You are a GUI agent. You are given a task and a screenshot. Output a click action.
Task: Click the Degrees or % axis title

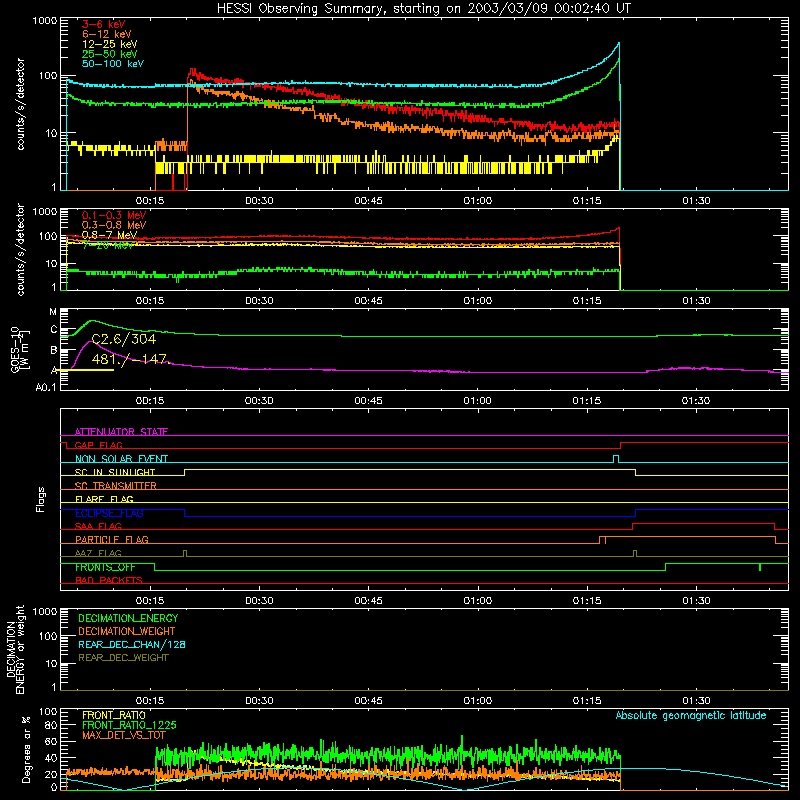click(x=26, y=749)
